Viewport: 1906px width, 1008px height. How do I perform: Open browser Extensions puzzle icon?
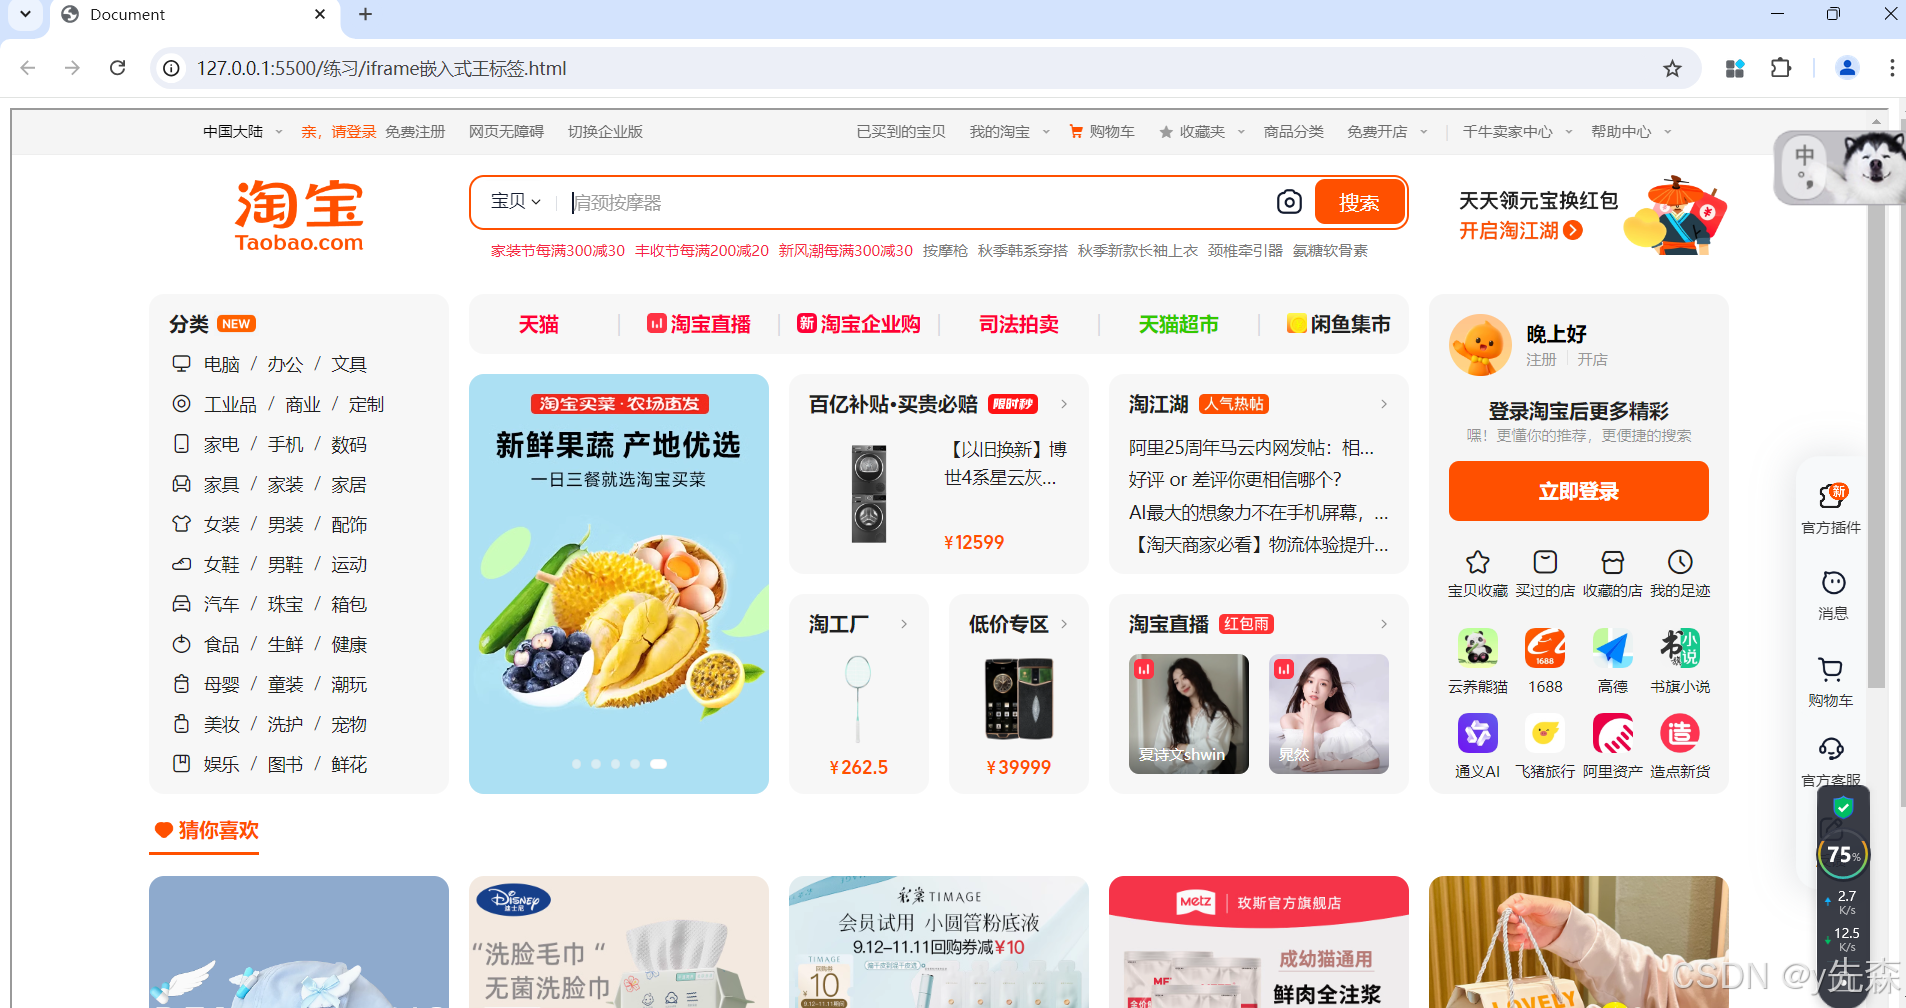point(1781,68)
